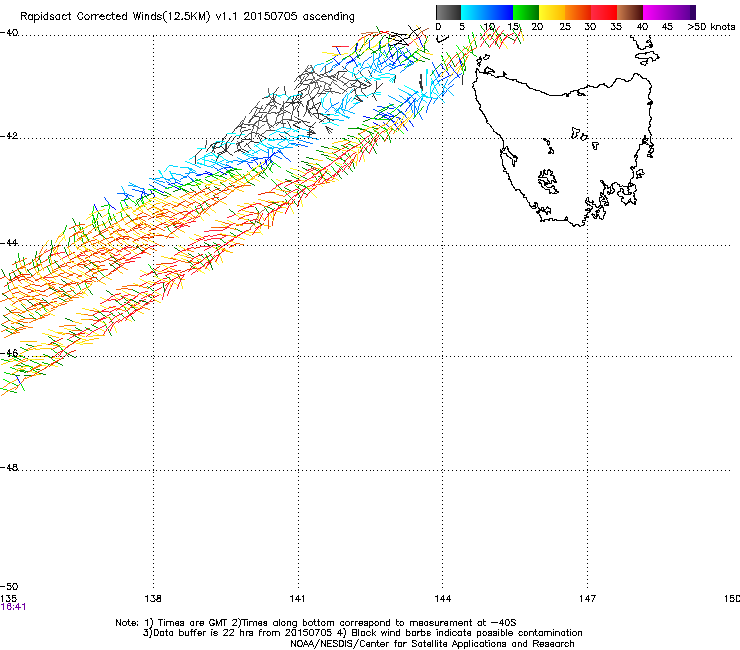Image resolution: width=740 pixels, height=650 pixels.
Task: Click the note line 'Times are GMT'
Action: (x=193, y=623)
